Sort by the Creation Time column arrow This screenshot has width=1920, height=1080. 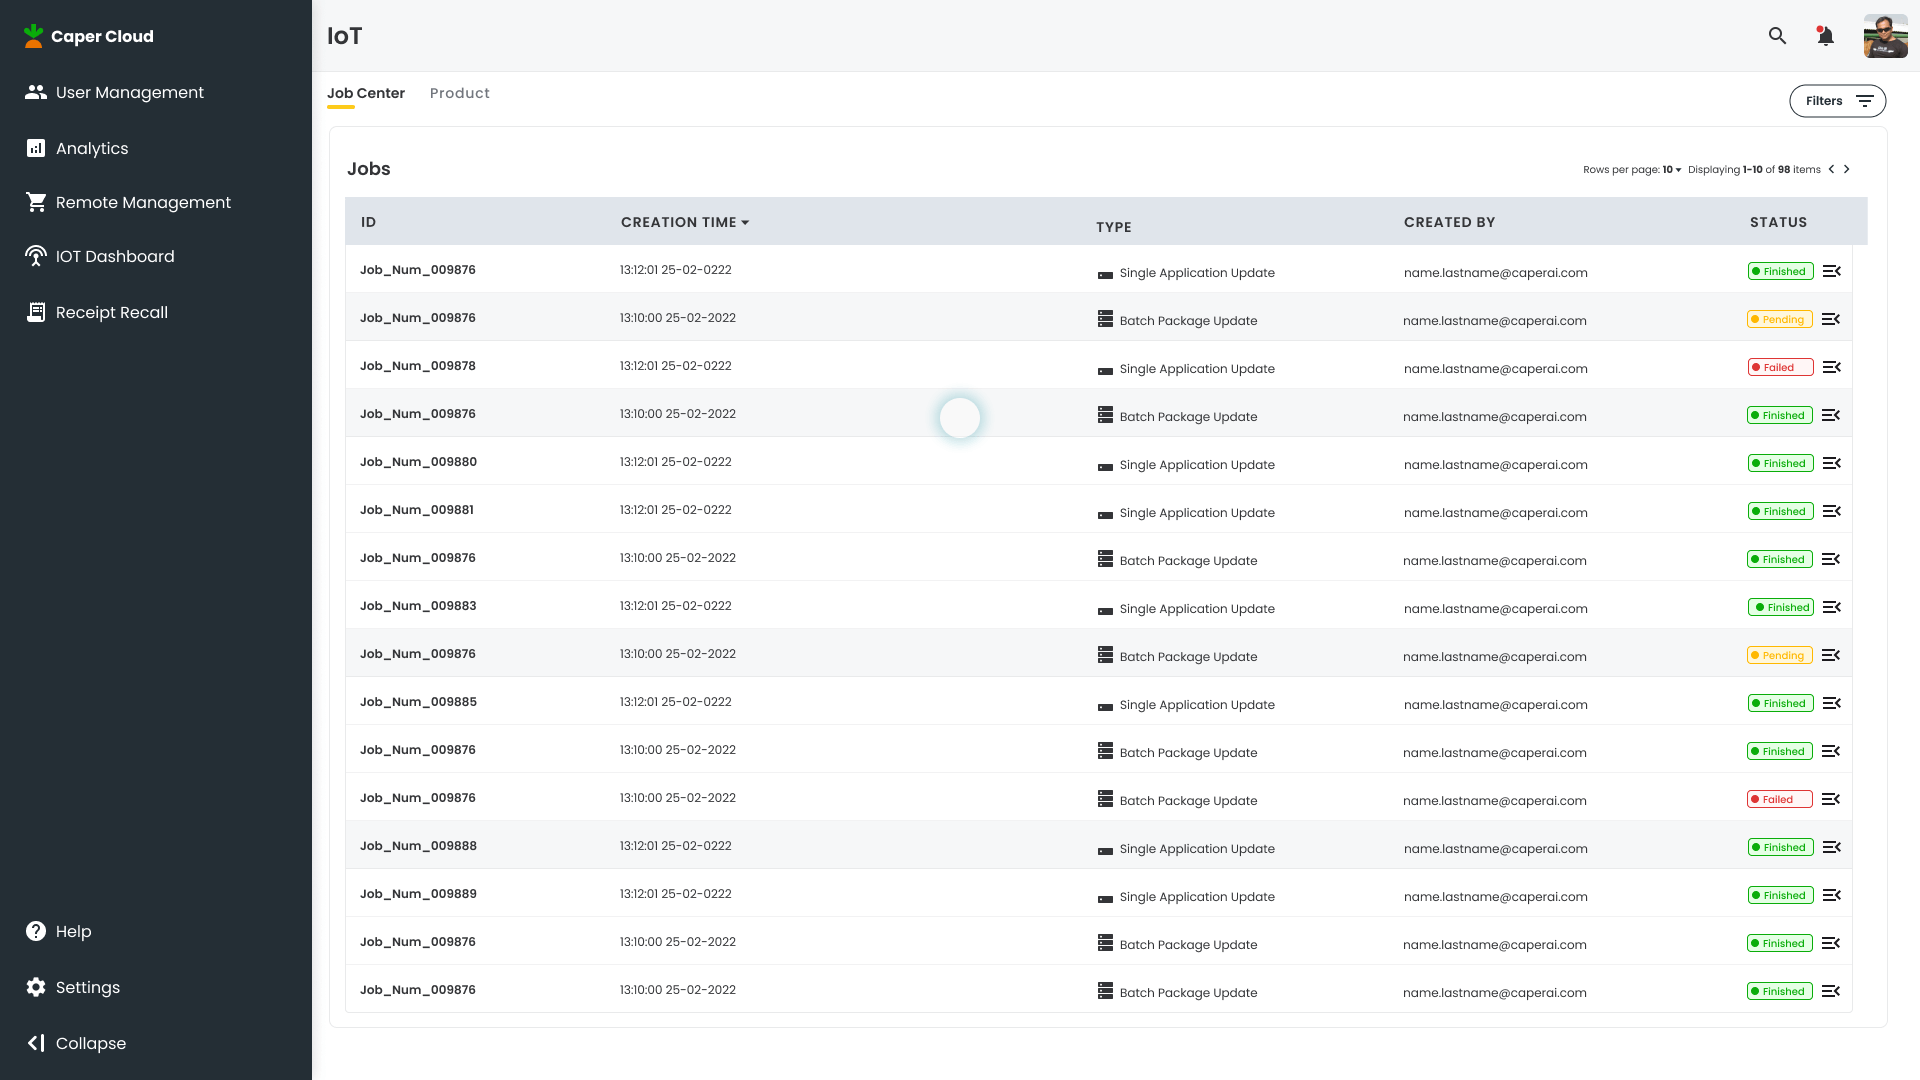745,223
